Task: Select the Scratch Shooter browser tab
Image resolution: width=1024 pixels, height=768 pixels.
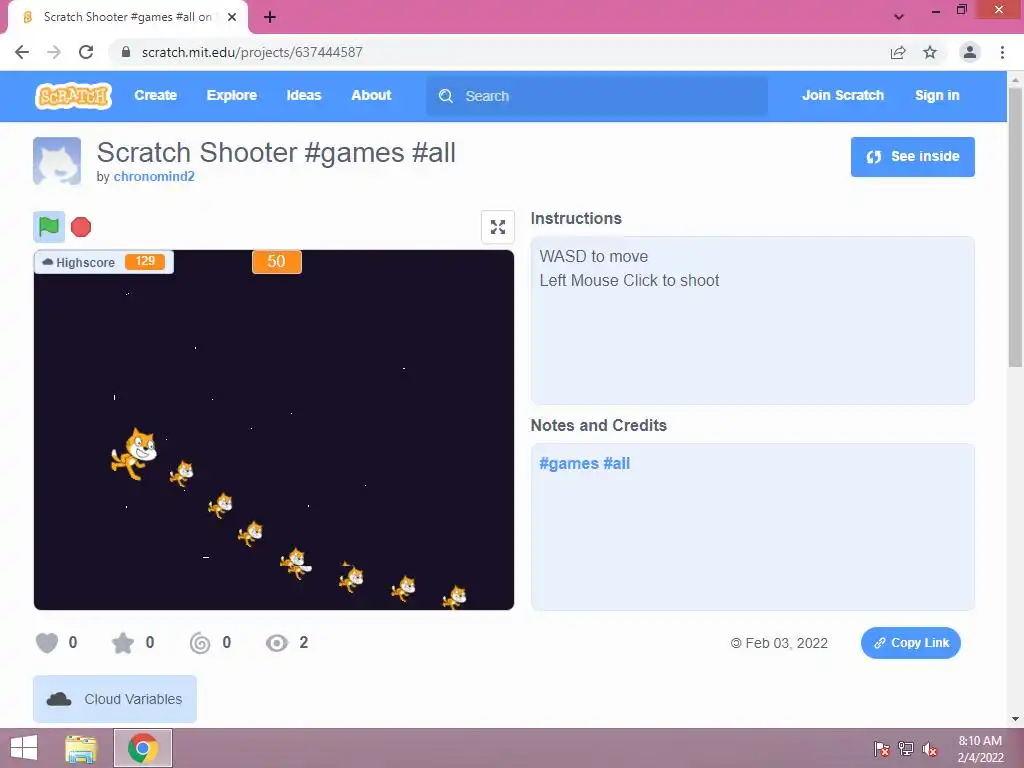Action: pyautogui.click(x=128, y=17)
